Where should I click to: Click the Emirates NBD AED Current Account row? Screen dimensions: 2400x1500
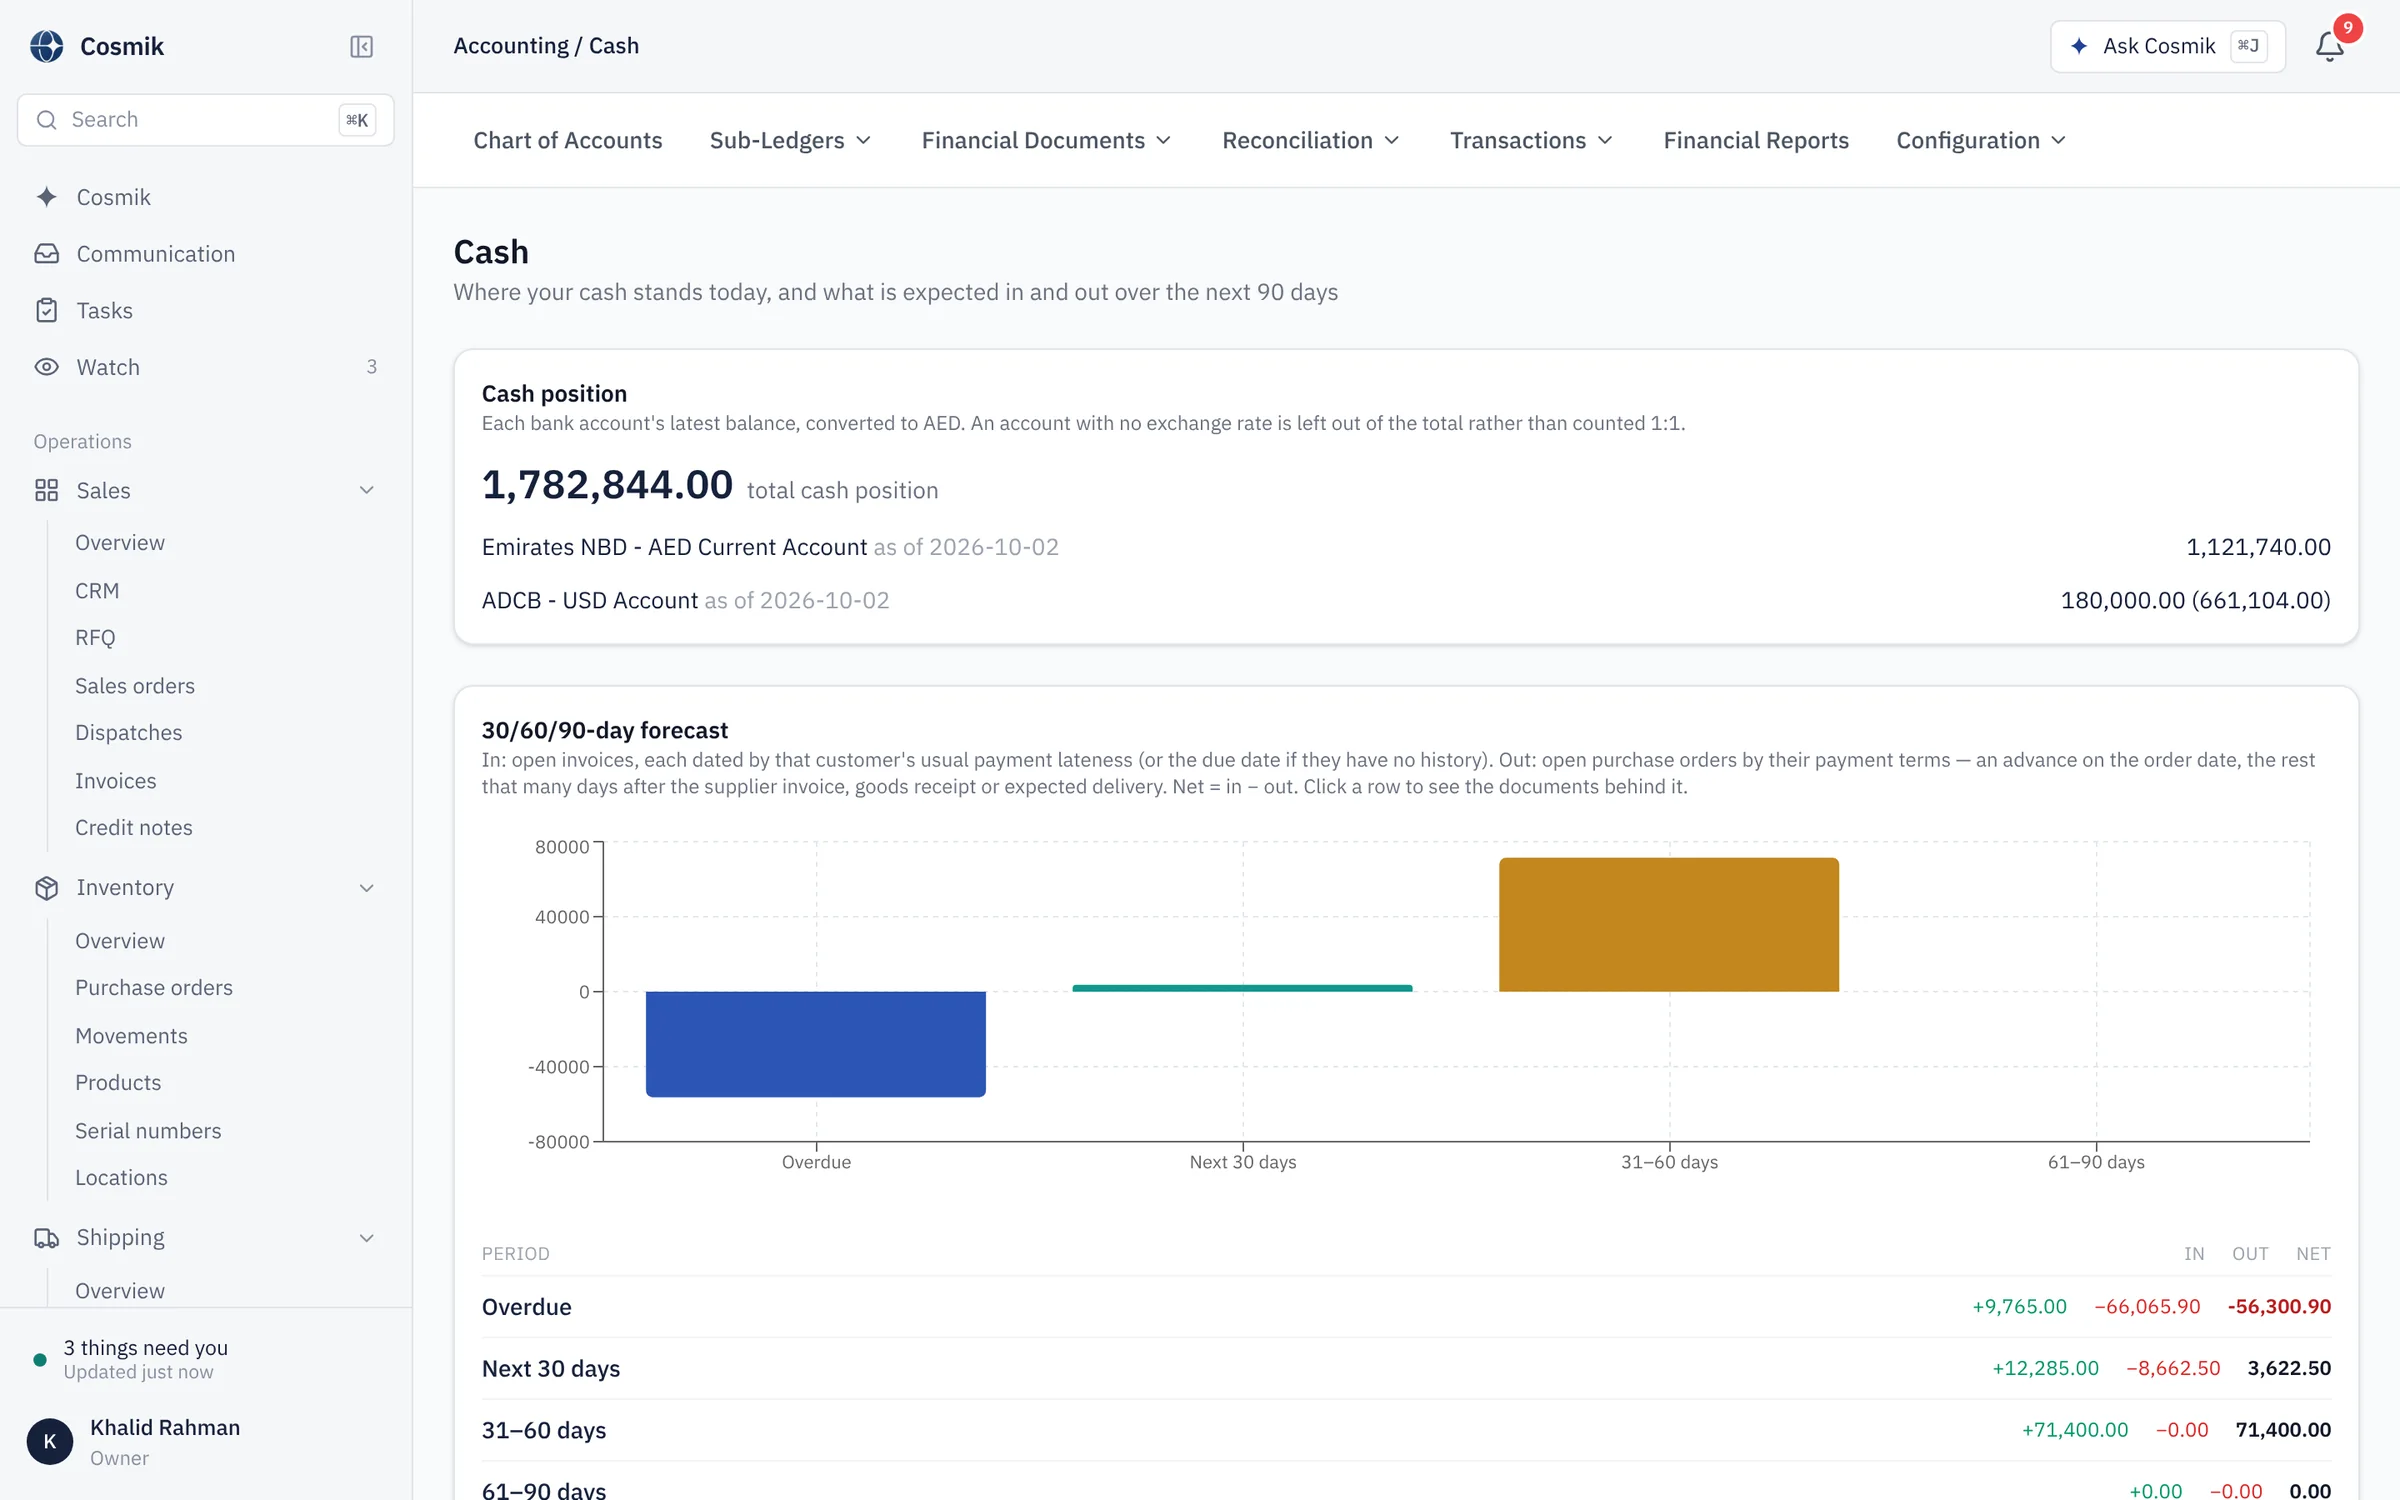(1406, 547)
